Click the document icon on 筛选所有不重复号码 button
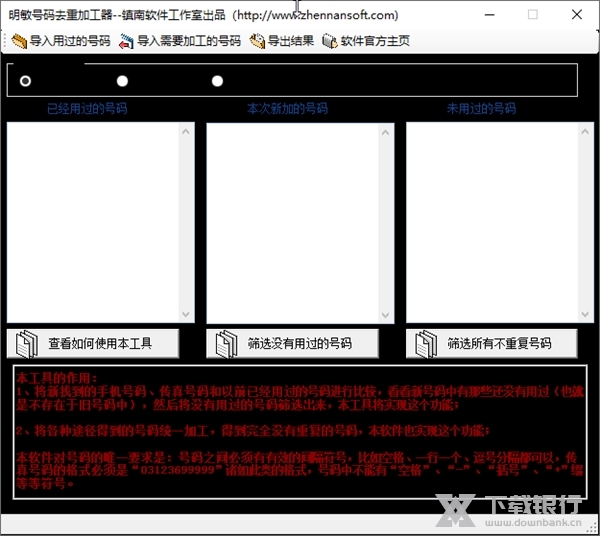The image size is (600, 536). tap(426, 344)
